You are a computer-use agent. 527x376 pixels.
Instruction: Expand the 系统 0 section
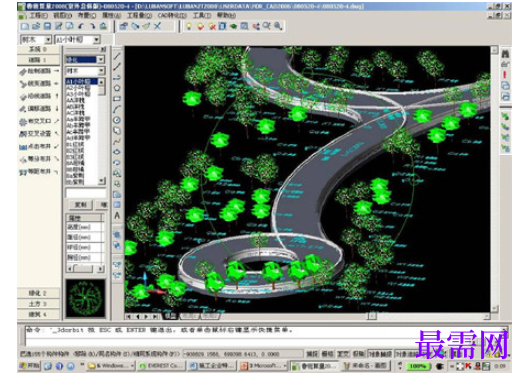(x=38, y=49)
